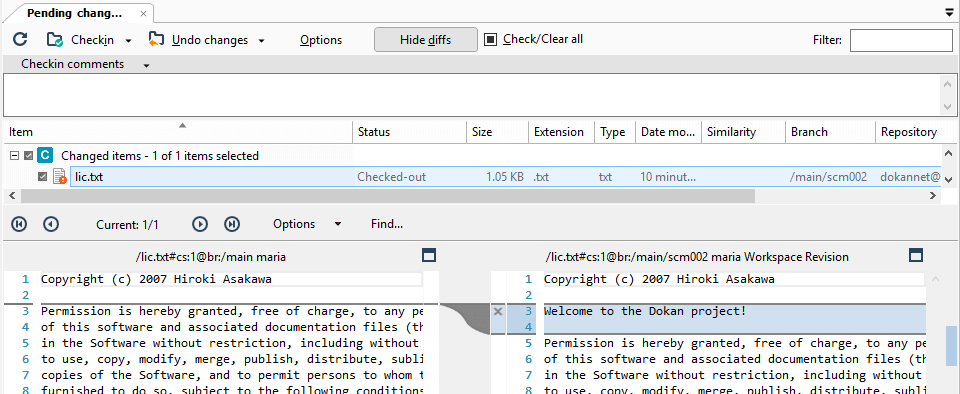Viewport: 960px width, 394px height.
Task: Click the Undo changes icon
Action: (157, 40)
